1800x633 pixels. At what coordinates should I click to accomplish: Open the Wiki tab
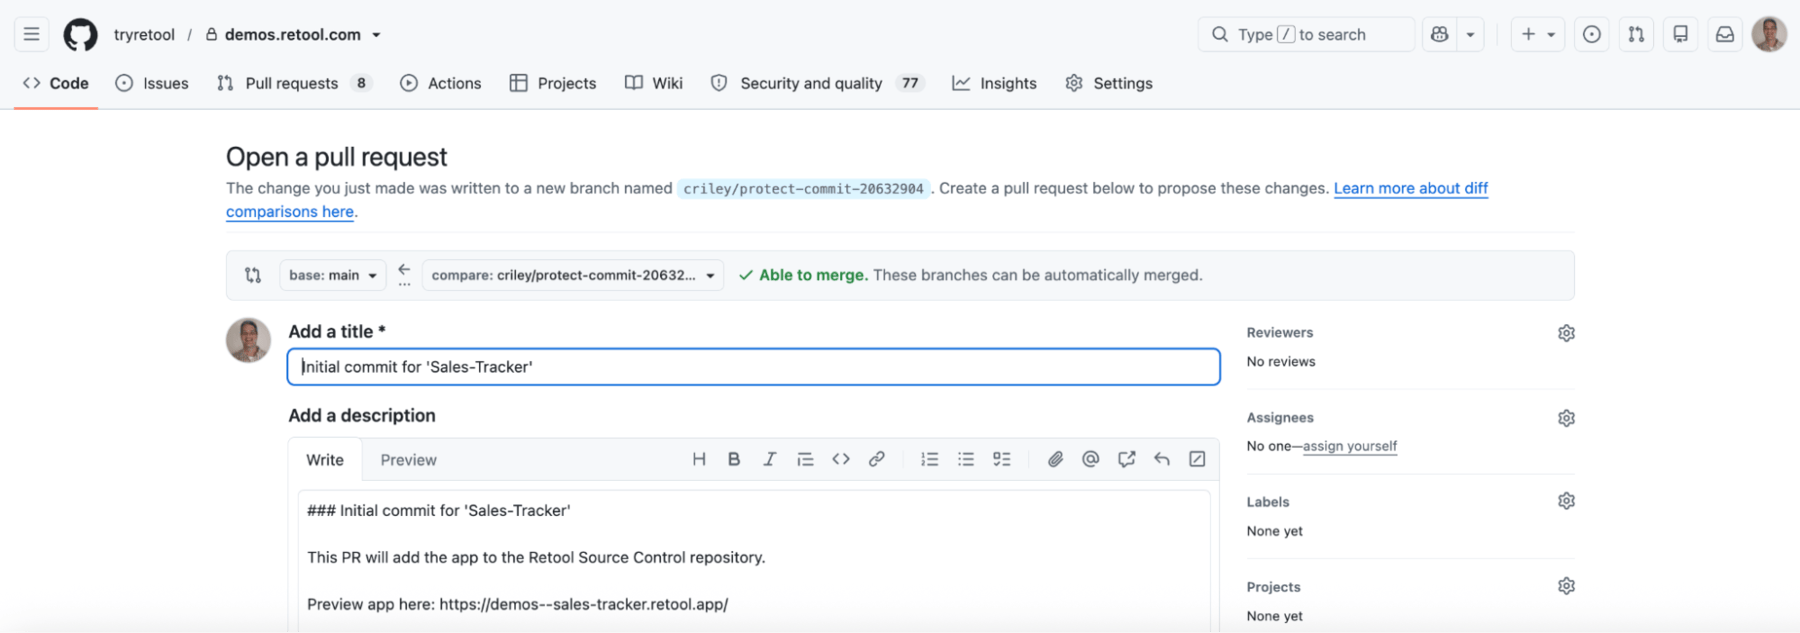click(x=654, y=83)
